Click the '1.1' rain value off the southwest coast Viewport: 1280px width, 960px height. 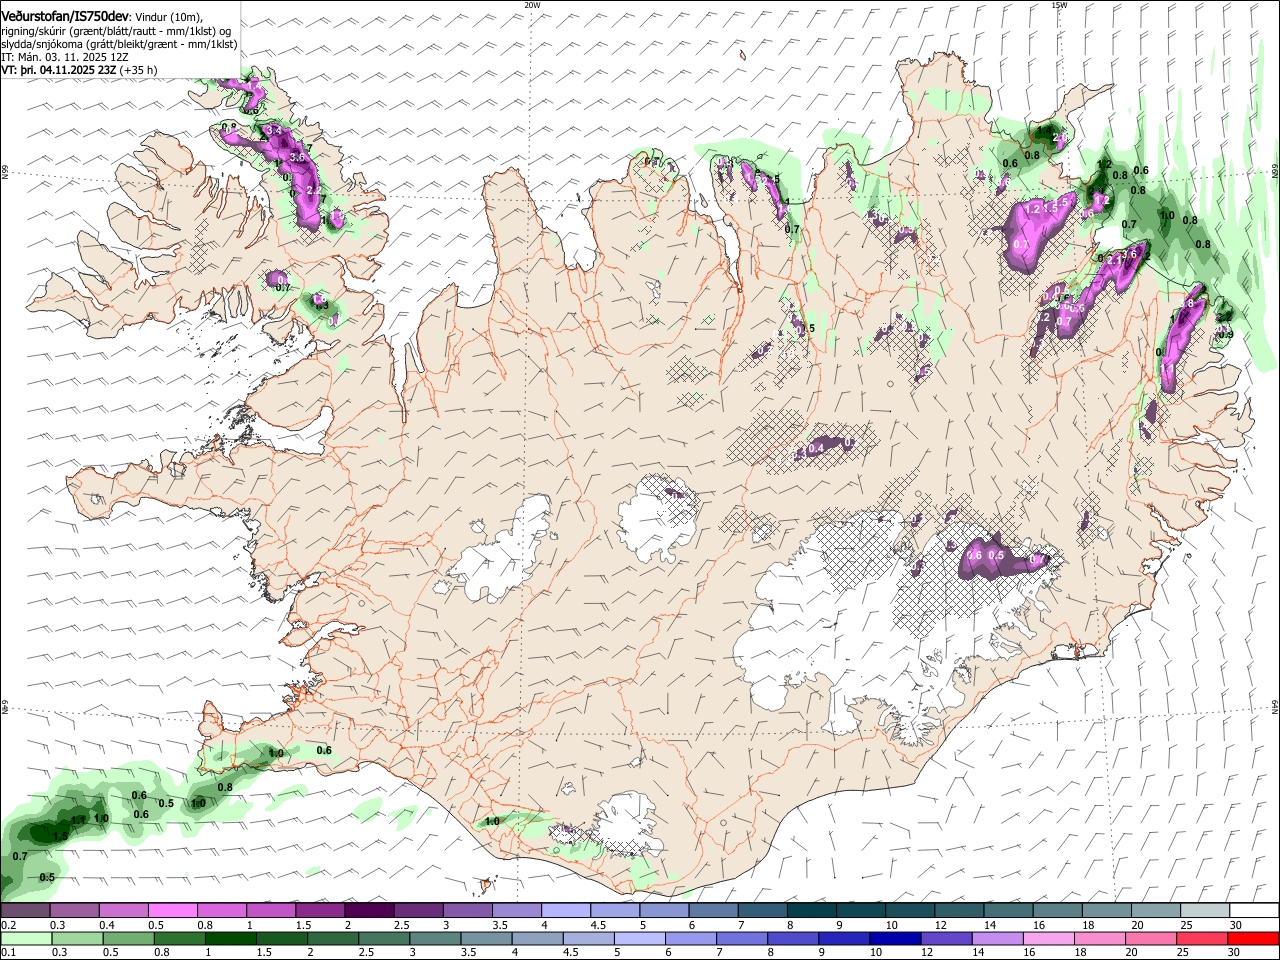point(78,820)
